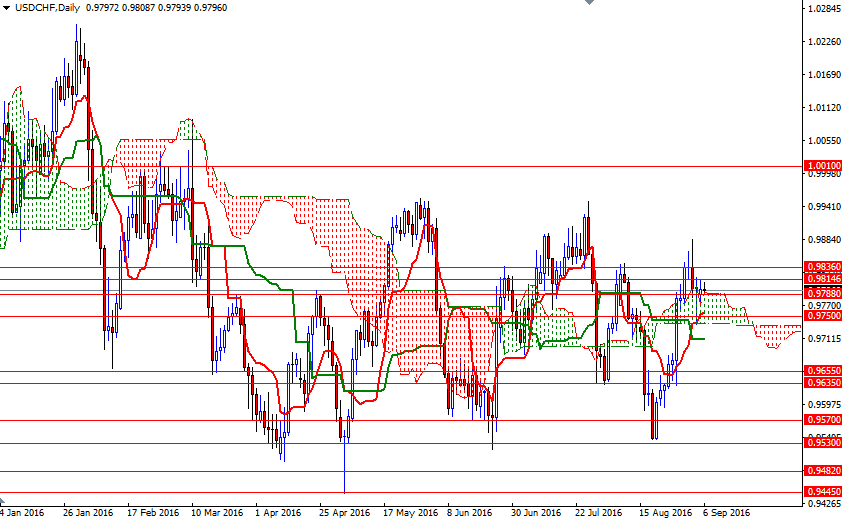Click the 1.02260 price axis value
Screen dimensions: 844x520
coord(825,41)
